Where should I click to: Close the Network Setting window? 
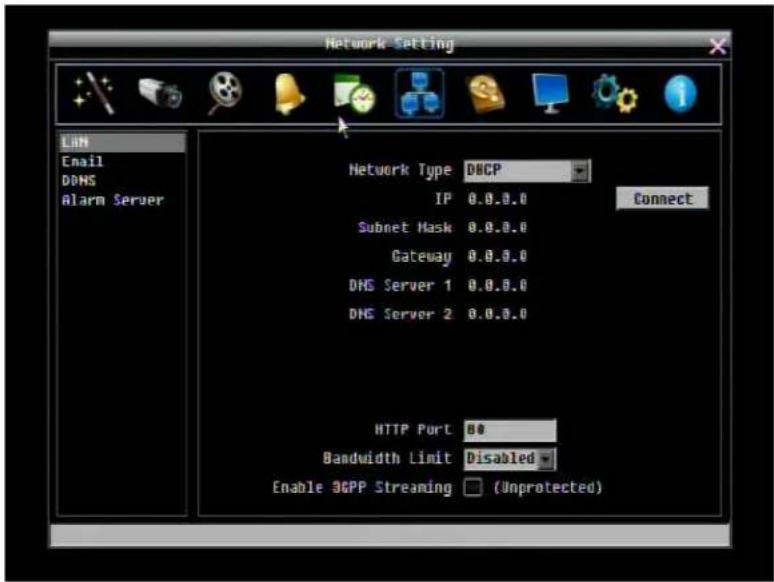[x=717, y=46]
